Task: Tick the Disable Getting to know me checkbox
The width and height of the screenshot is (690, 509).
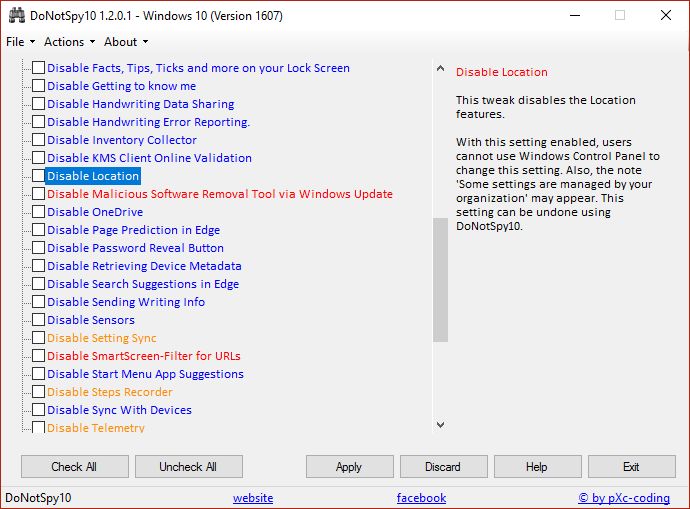Action: tap(38, 86)
